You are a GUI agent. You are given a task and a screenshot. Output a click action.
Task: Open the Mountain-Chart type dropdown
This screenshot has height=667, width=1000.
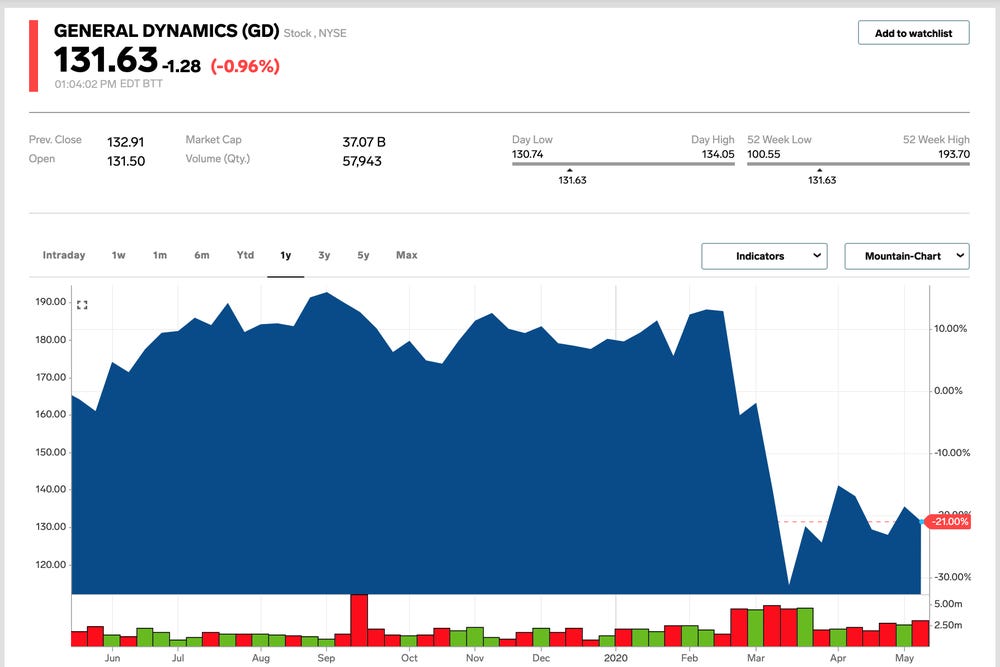click(907, 256)
